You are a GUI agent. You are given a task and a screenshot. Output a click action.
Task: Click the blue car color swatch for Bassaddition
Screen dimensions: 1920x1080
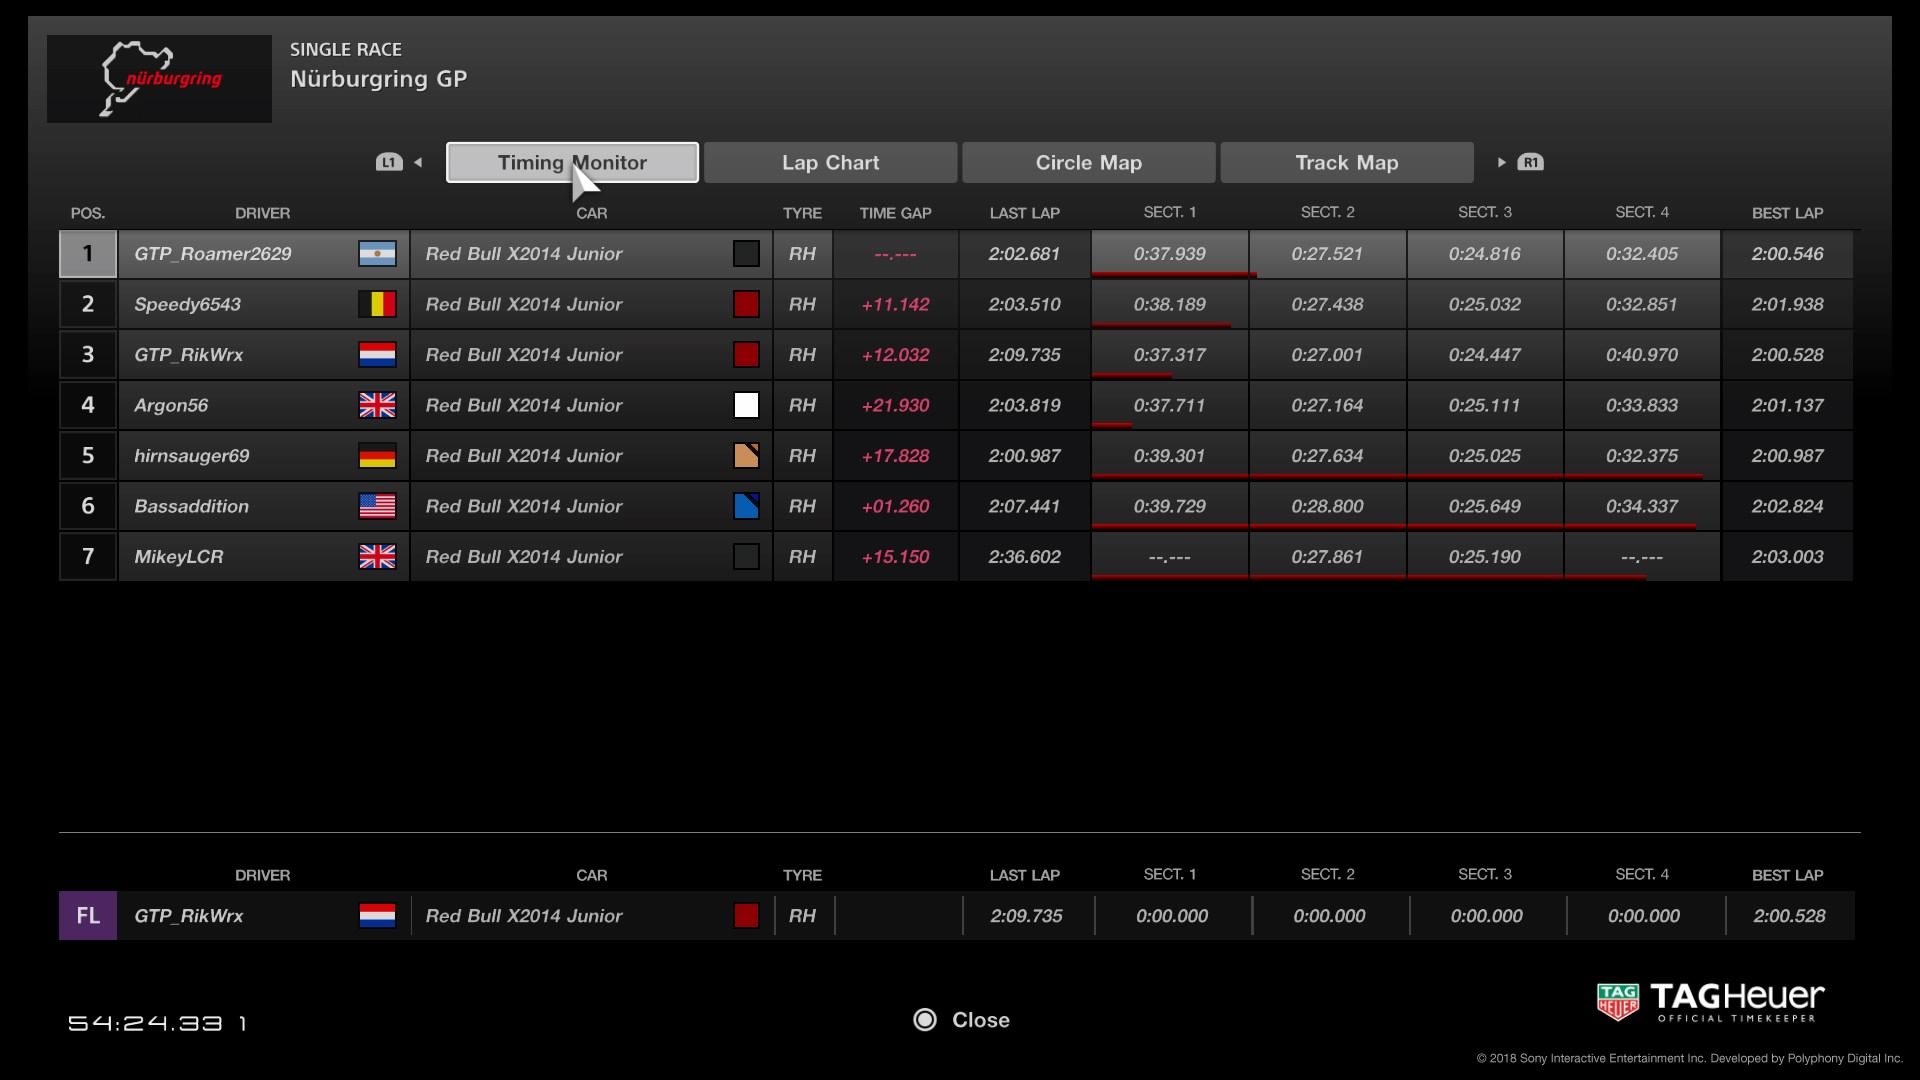pos(746,506)
